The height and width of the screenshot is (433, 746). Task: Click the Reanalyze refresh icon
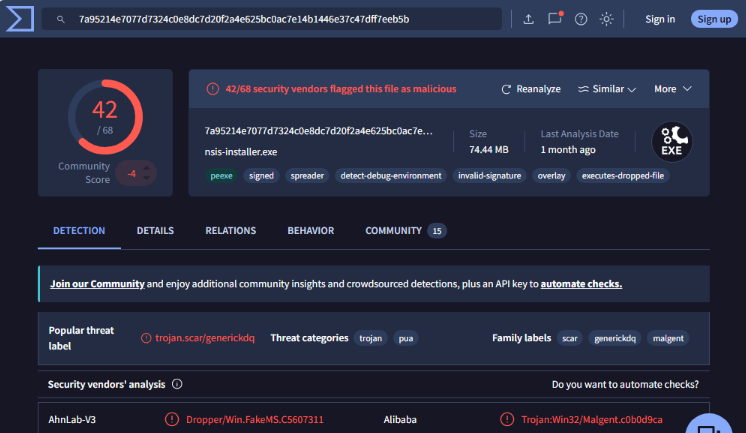[x=506, y=89]
